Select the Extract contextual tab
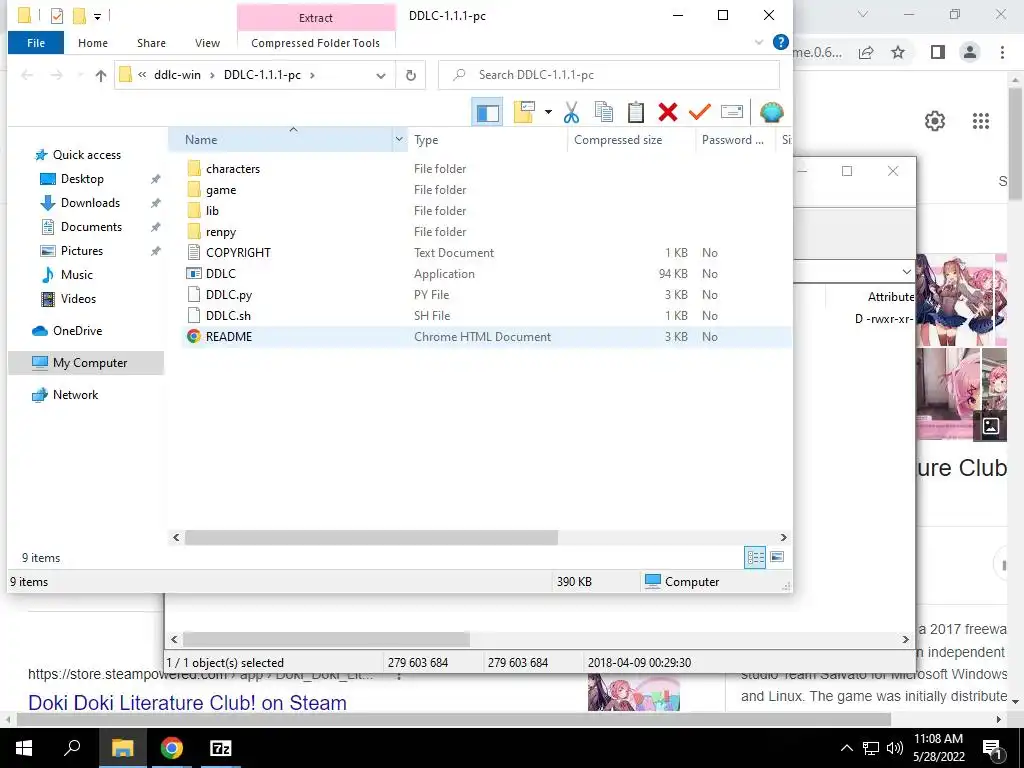 coord(316,18)
